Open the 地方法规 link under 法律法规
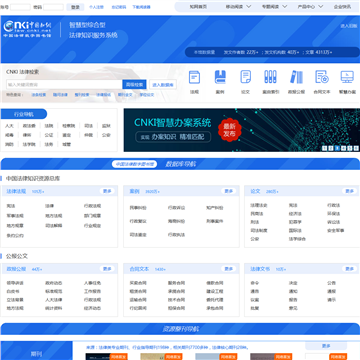This screenshot has height=360, width=360. 54,216
